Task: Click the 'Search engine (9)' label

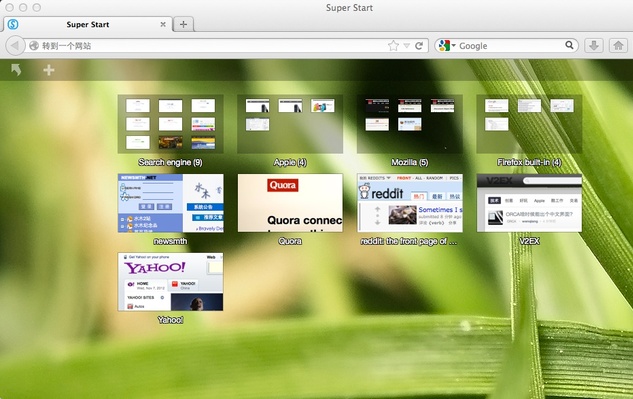Action: coord(170,162)
